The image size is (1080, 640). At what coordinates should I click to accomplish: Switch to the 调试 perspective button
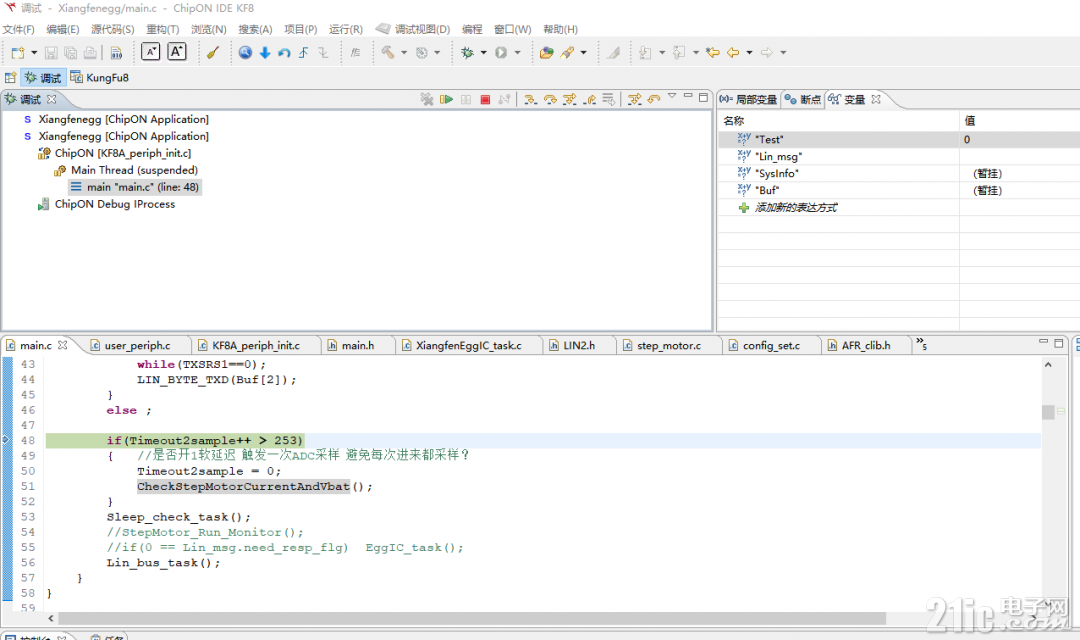(x=43, y=78)
